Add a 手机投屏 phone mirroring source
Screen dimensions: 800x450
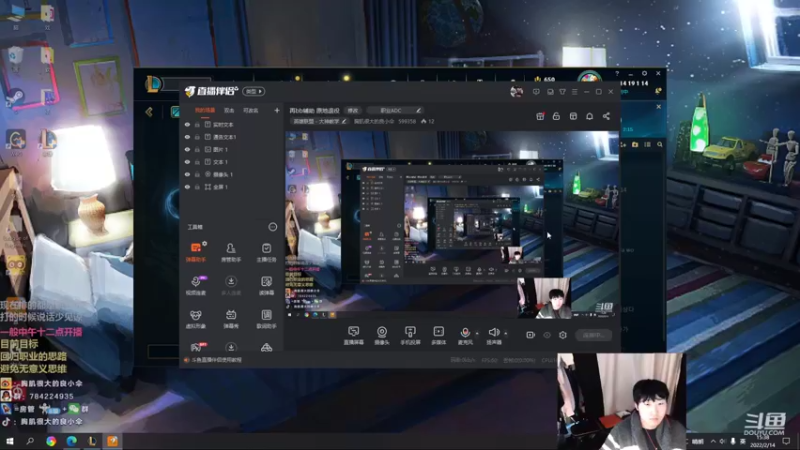tap(410, 335)
